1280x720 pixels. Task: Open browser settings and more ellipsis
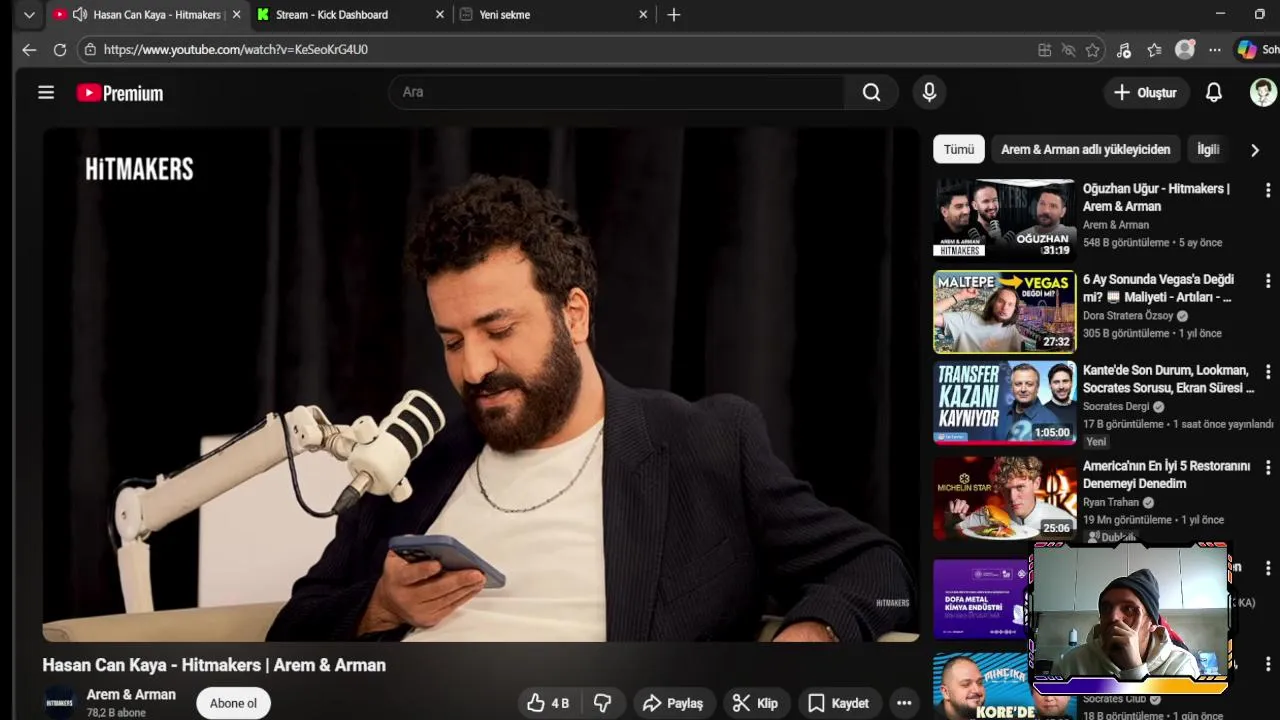coord(1214,50)
